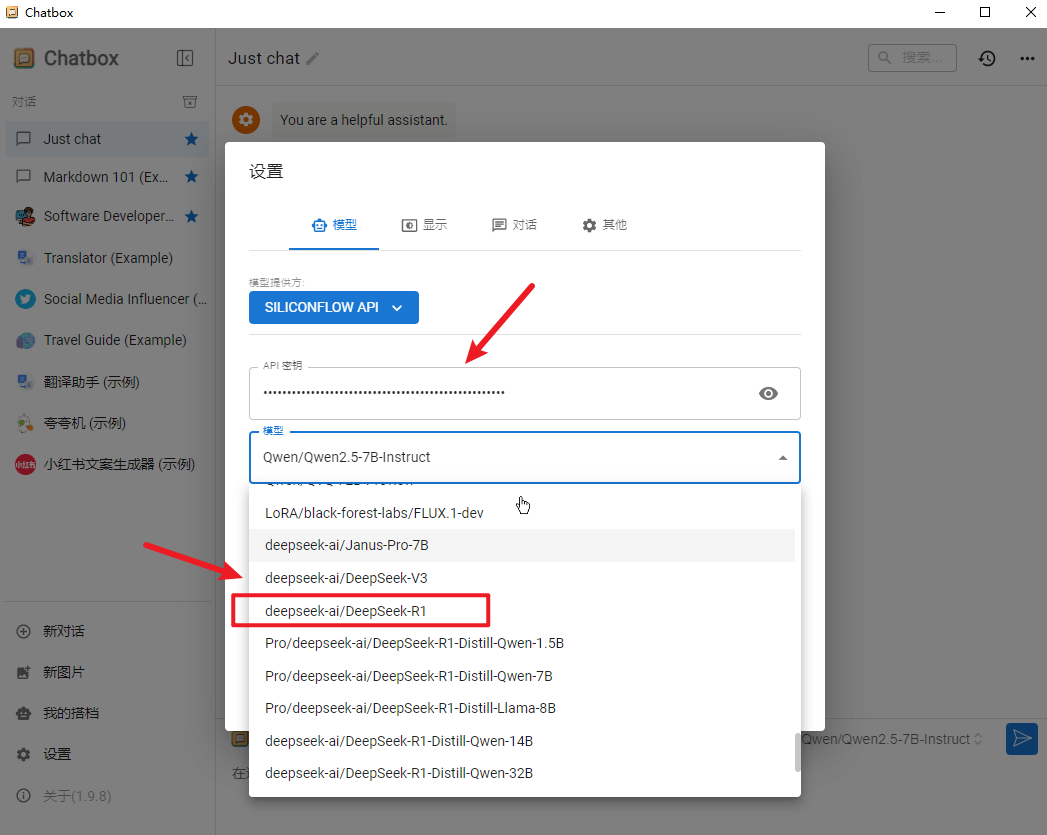The image size is (1047, 835).
Task: Maximize the Chatbox window
Action: [x=985, y=12]
